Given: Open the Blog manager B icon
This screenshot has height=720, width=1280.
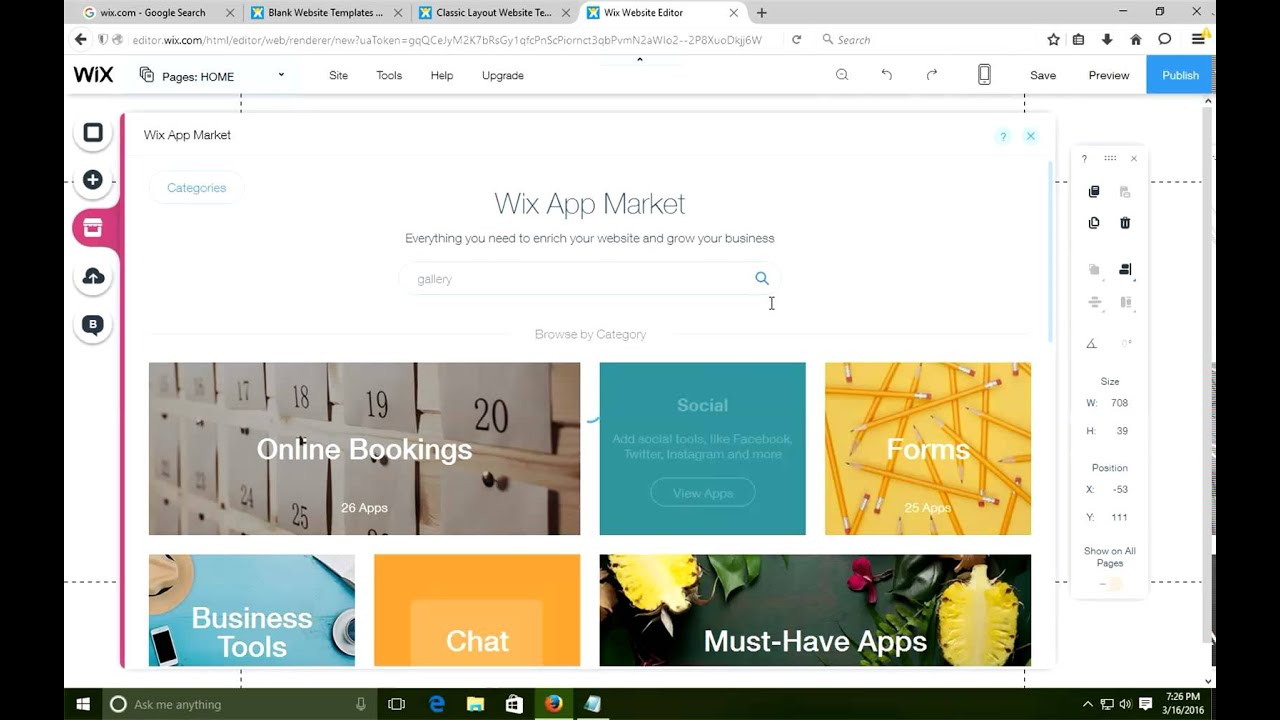Looking at the screenshot, I should point(93,324).
